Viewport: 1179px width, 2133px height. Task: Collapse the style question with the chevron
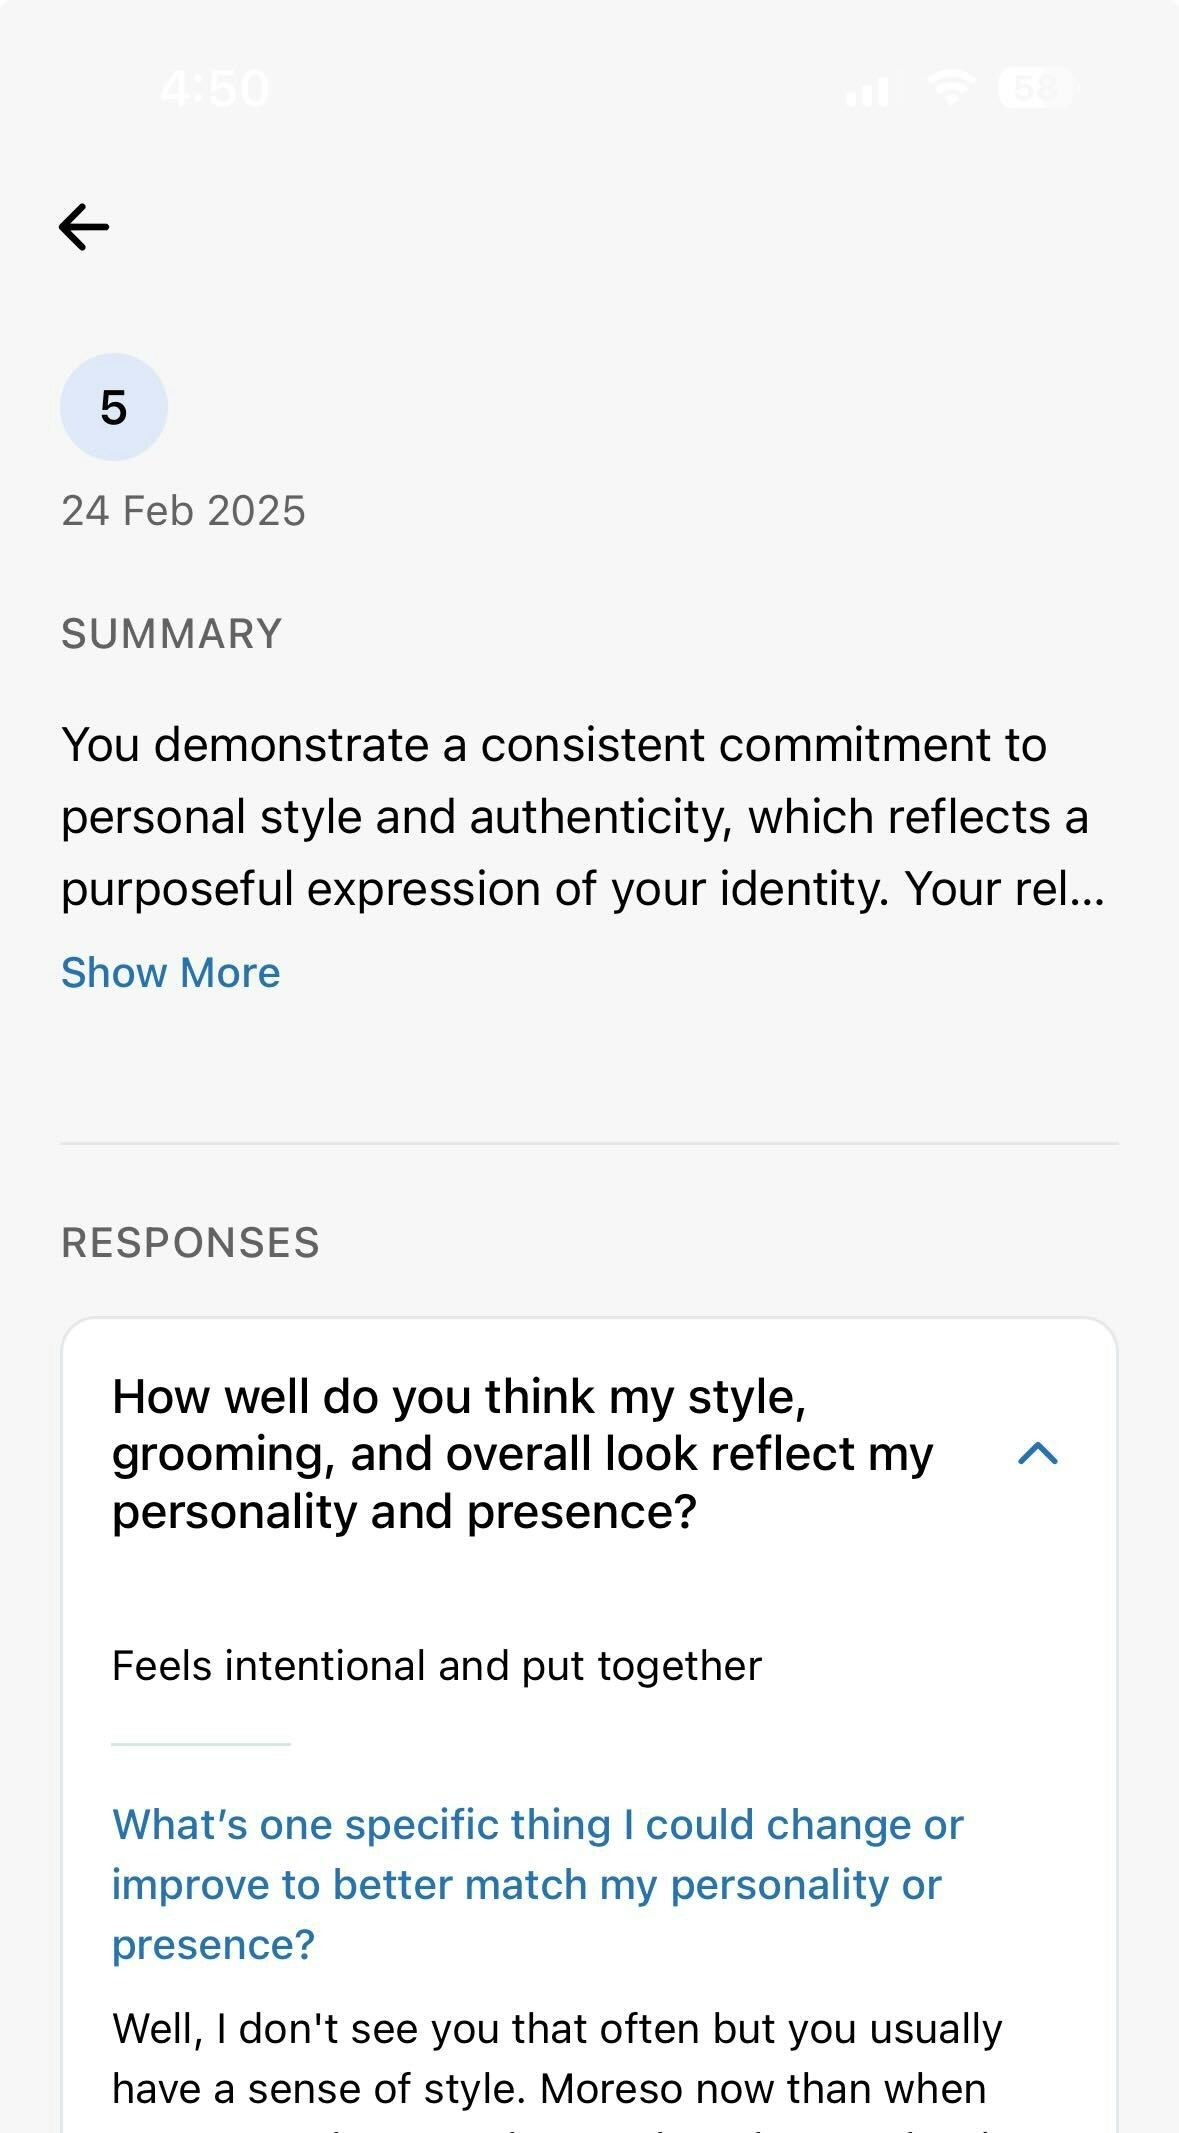tap(1037, 1453)
